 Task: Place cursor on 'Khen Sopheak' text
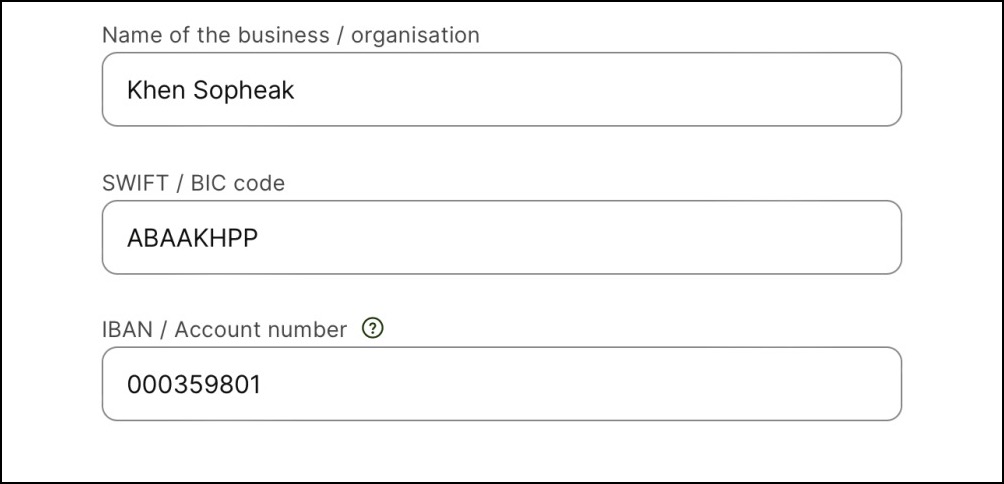pos(210,91)
